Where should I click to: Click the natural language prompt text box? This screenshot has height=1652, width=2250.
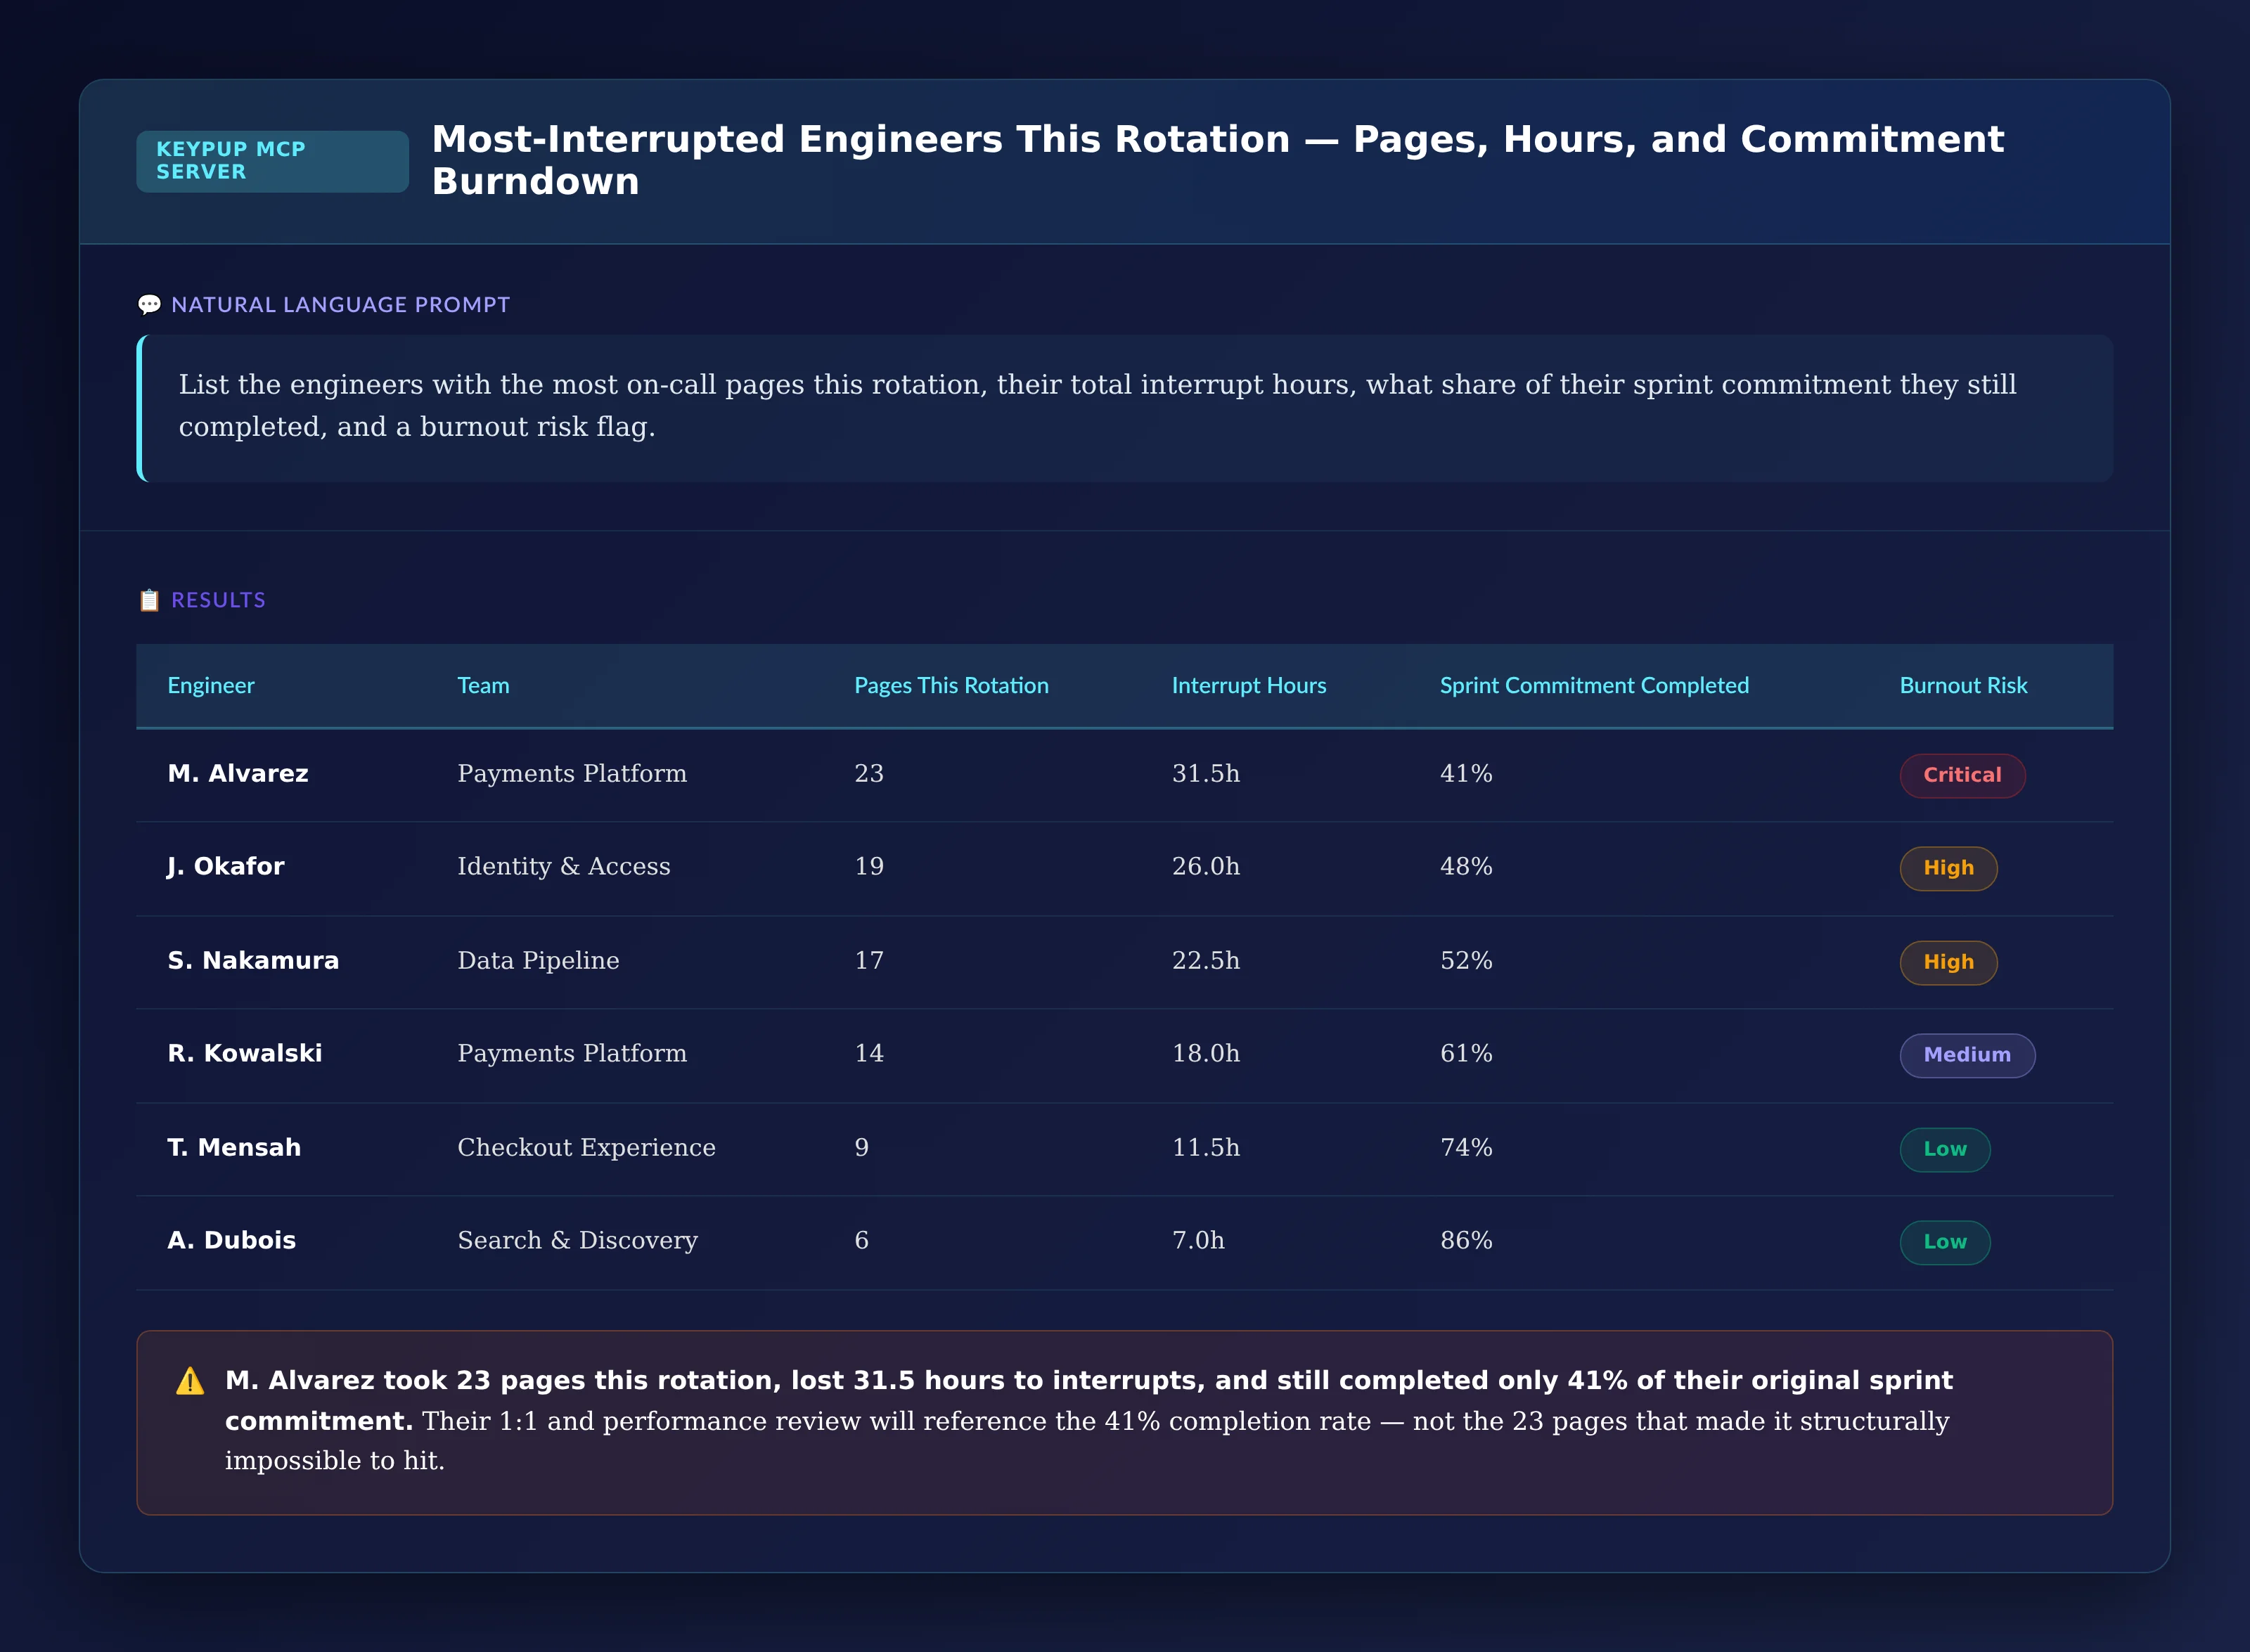click(1125, 408)
